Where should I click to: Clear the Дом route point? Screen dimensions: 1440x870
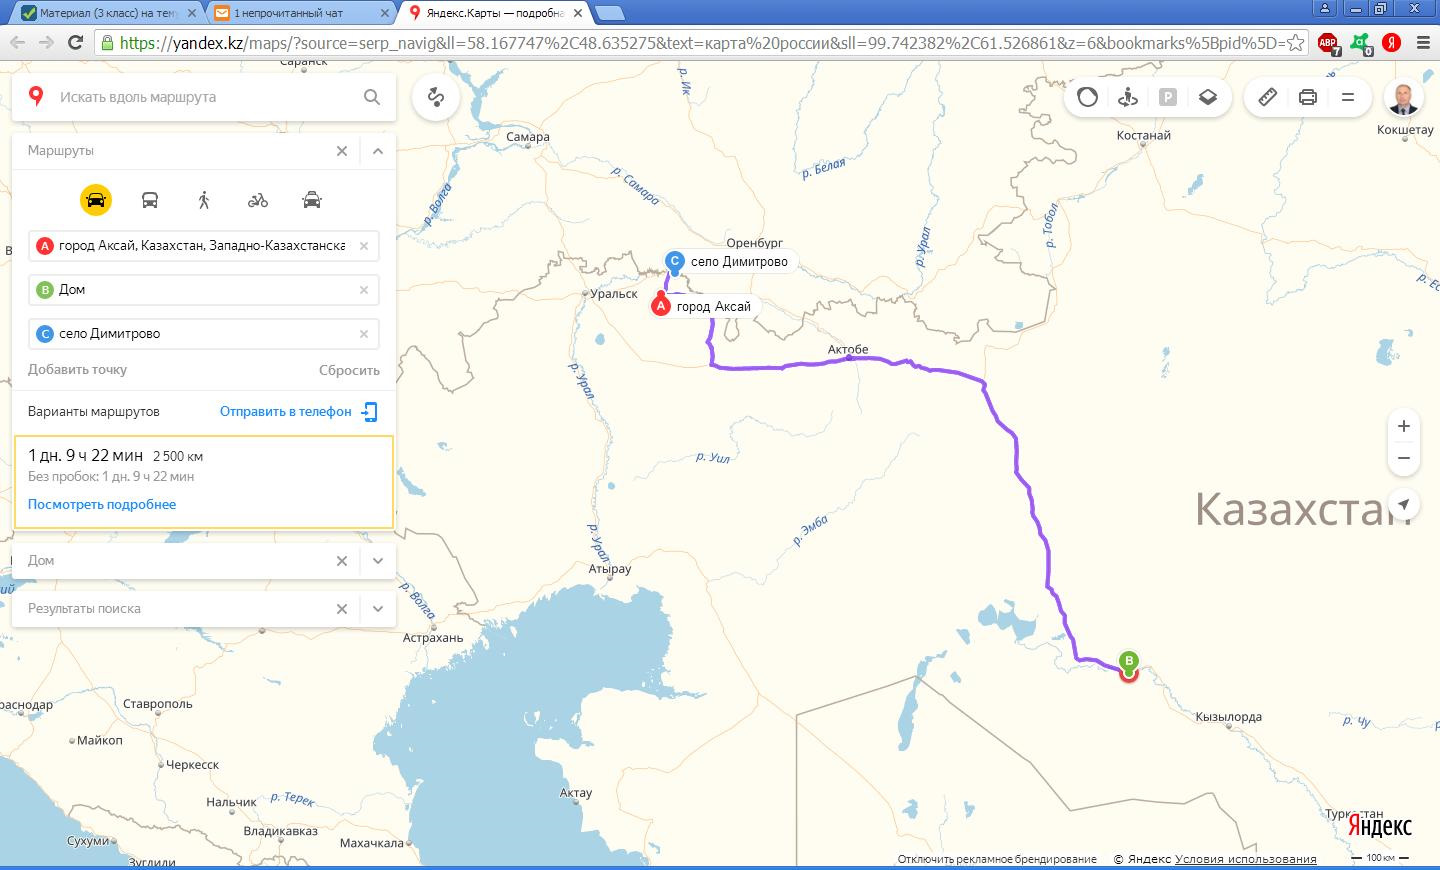click(x=364, y=290)
